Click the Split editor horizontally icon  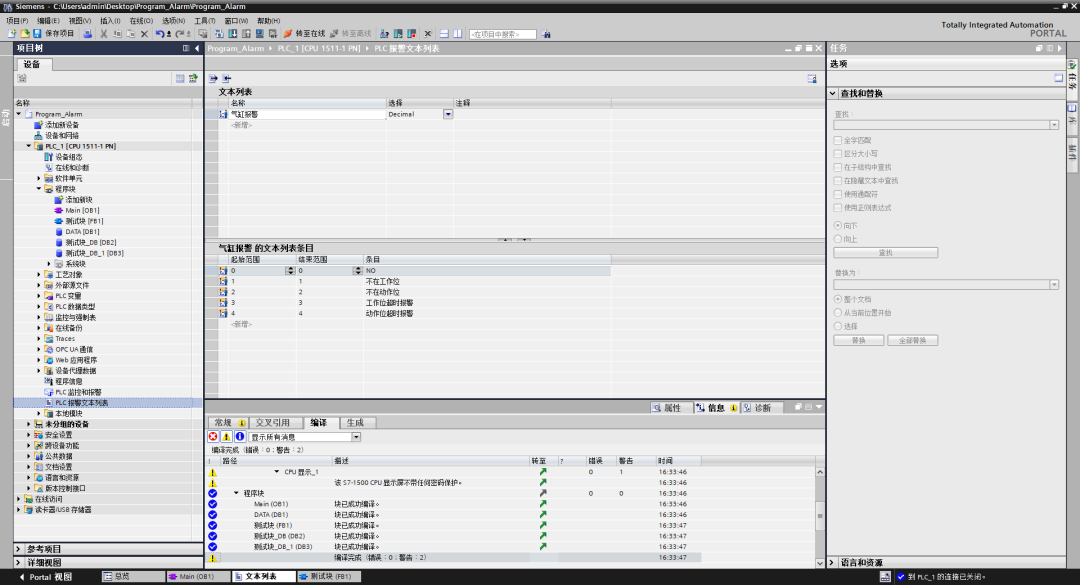coord(444,33)
